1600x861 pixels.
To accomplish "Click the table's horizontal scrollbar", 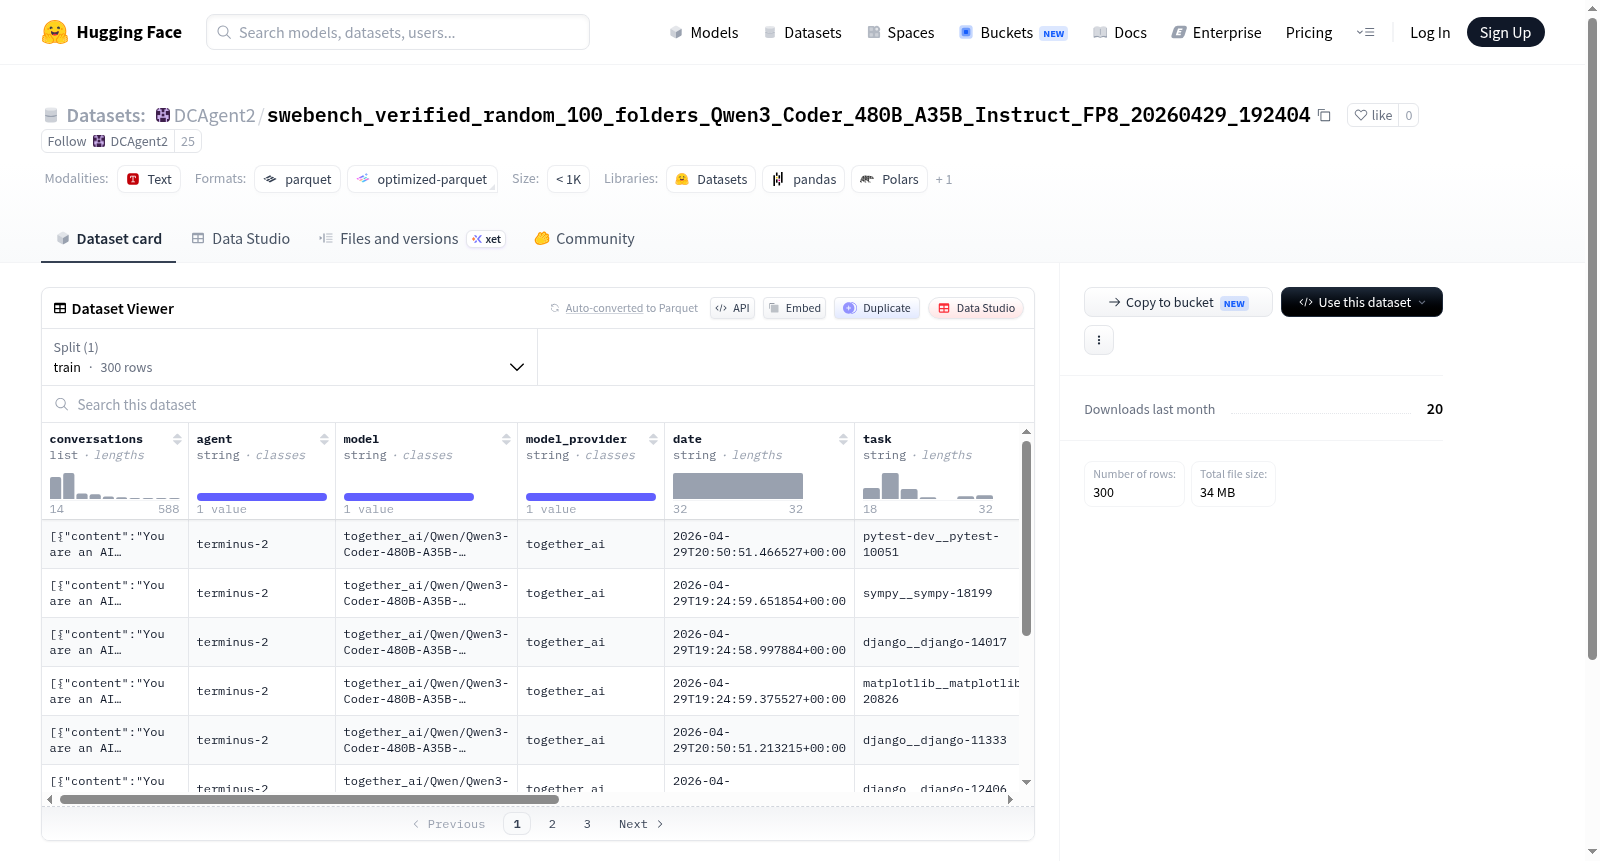I will pyautogui.click(x=309, y=799).
